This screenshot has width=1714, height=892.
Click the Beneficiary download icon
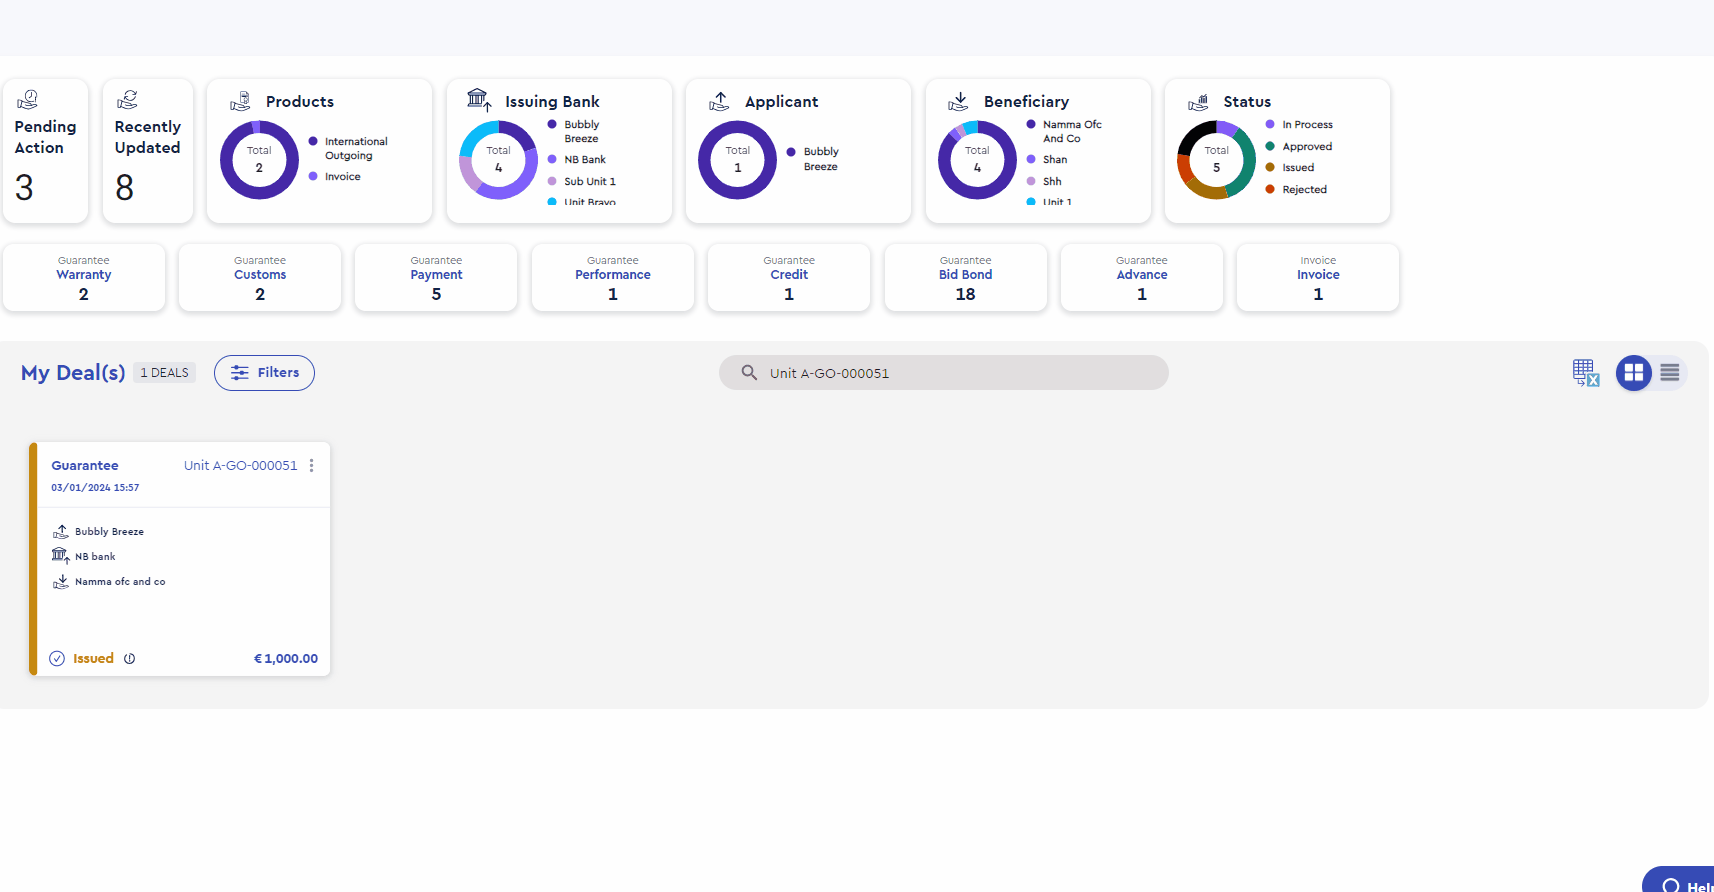point(958,101)
